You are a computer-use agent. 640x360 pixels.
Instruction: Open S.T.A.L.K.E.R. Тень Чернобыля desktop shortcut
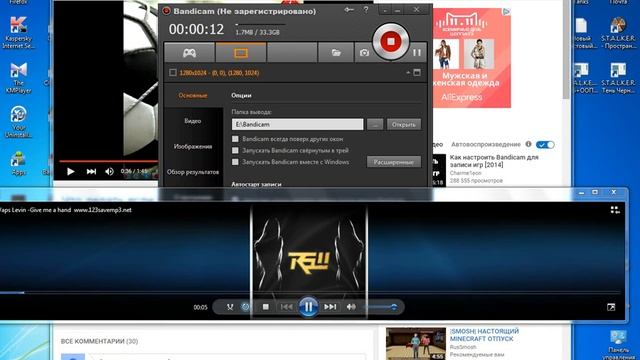pos(618,78)
